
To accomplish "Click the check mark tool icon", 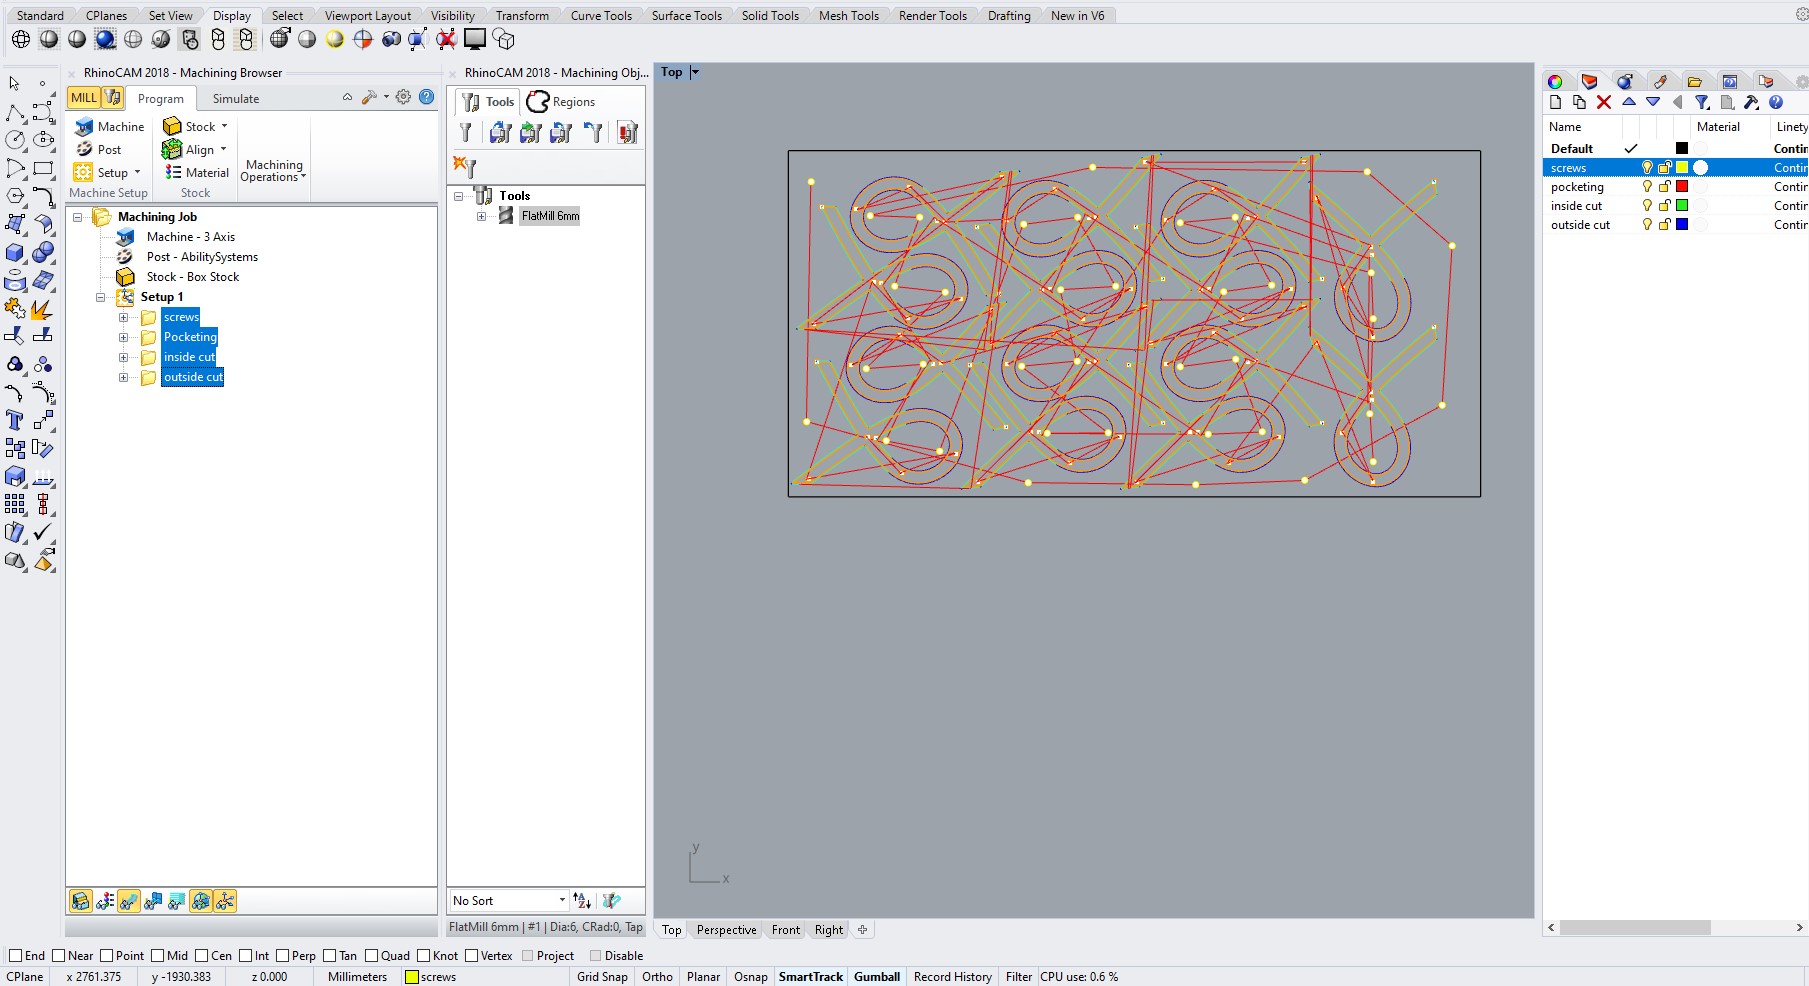I will [x=43, y=532].
